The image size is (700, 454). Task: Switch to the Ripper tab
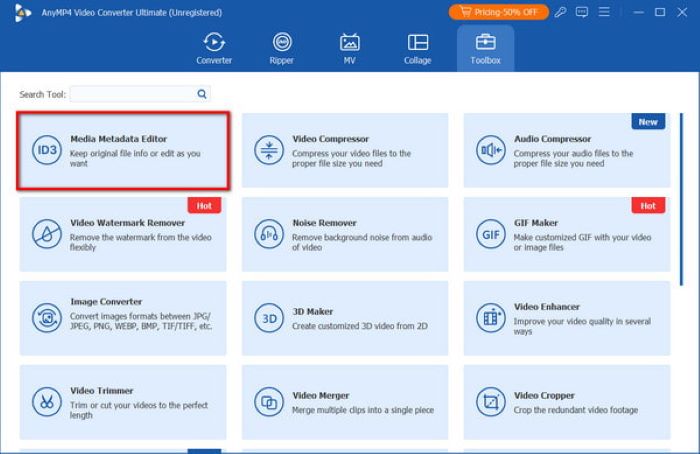[x=282, y=49]
